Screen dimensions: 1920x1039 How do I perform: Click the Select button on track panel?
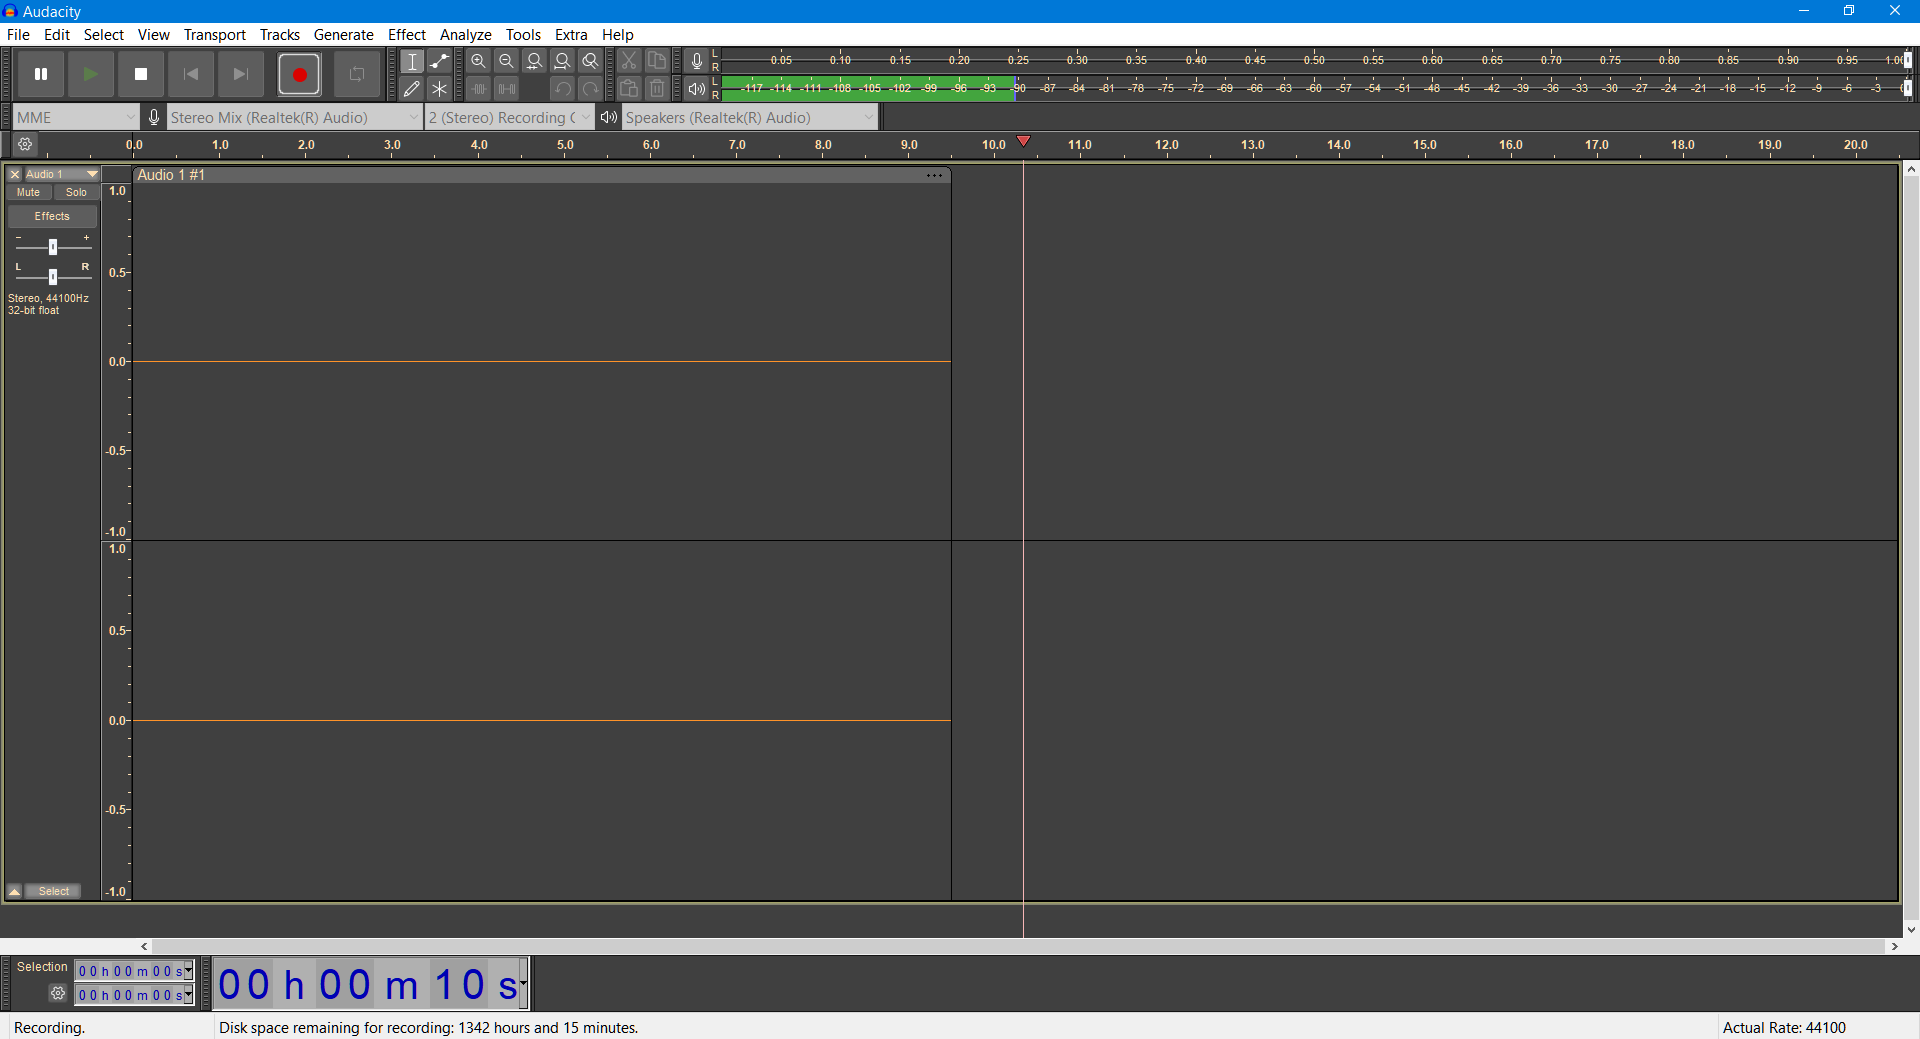tap(54, 891)
